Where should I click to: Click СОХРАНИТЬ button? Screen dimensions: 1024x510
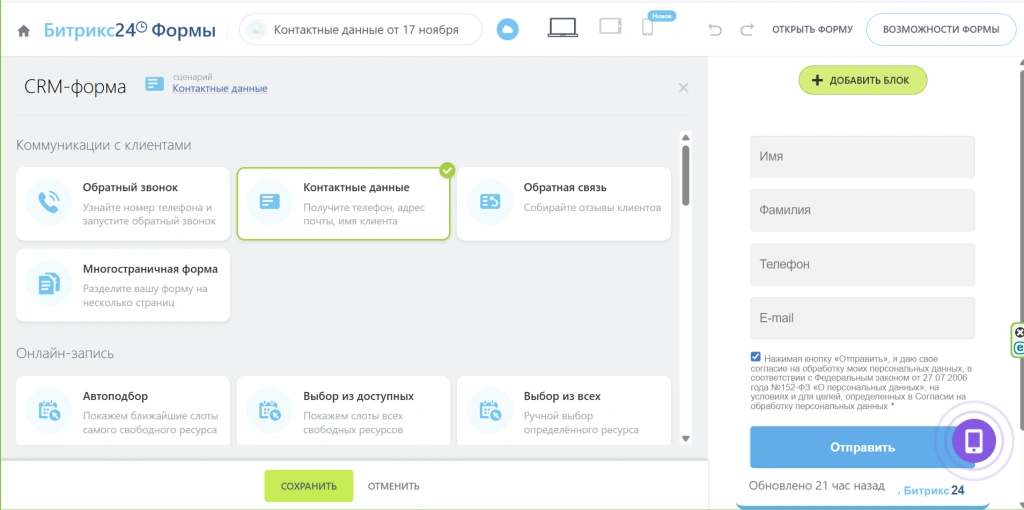(309, 486)
